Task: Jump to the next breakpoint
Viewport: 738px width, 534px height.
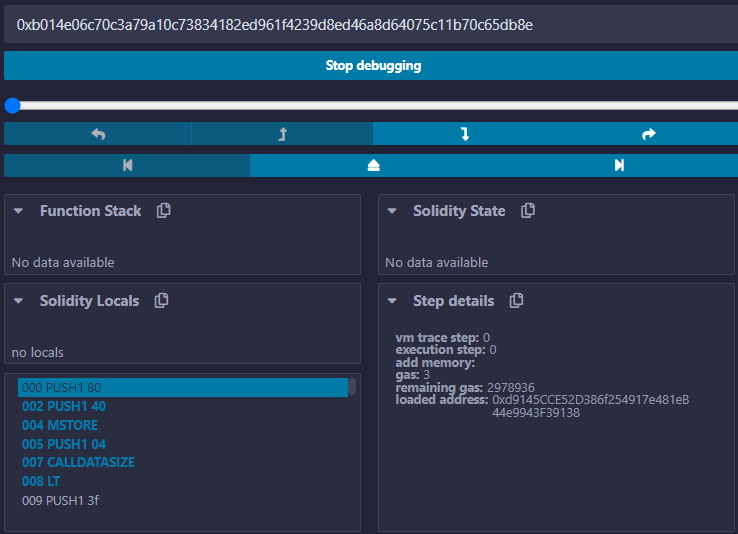Action: coord(619,165)
